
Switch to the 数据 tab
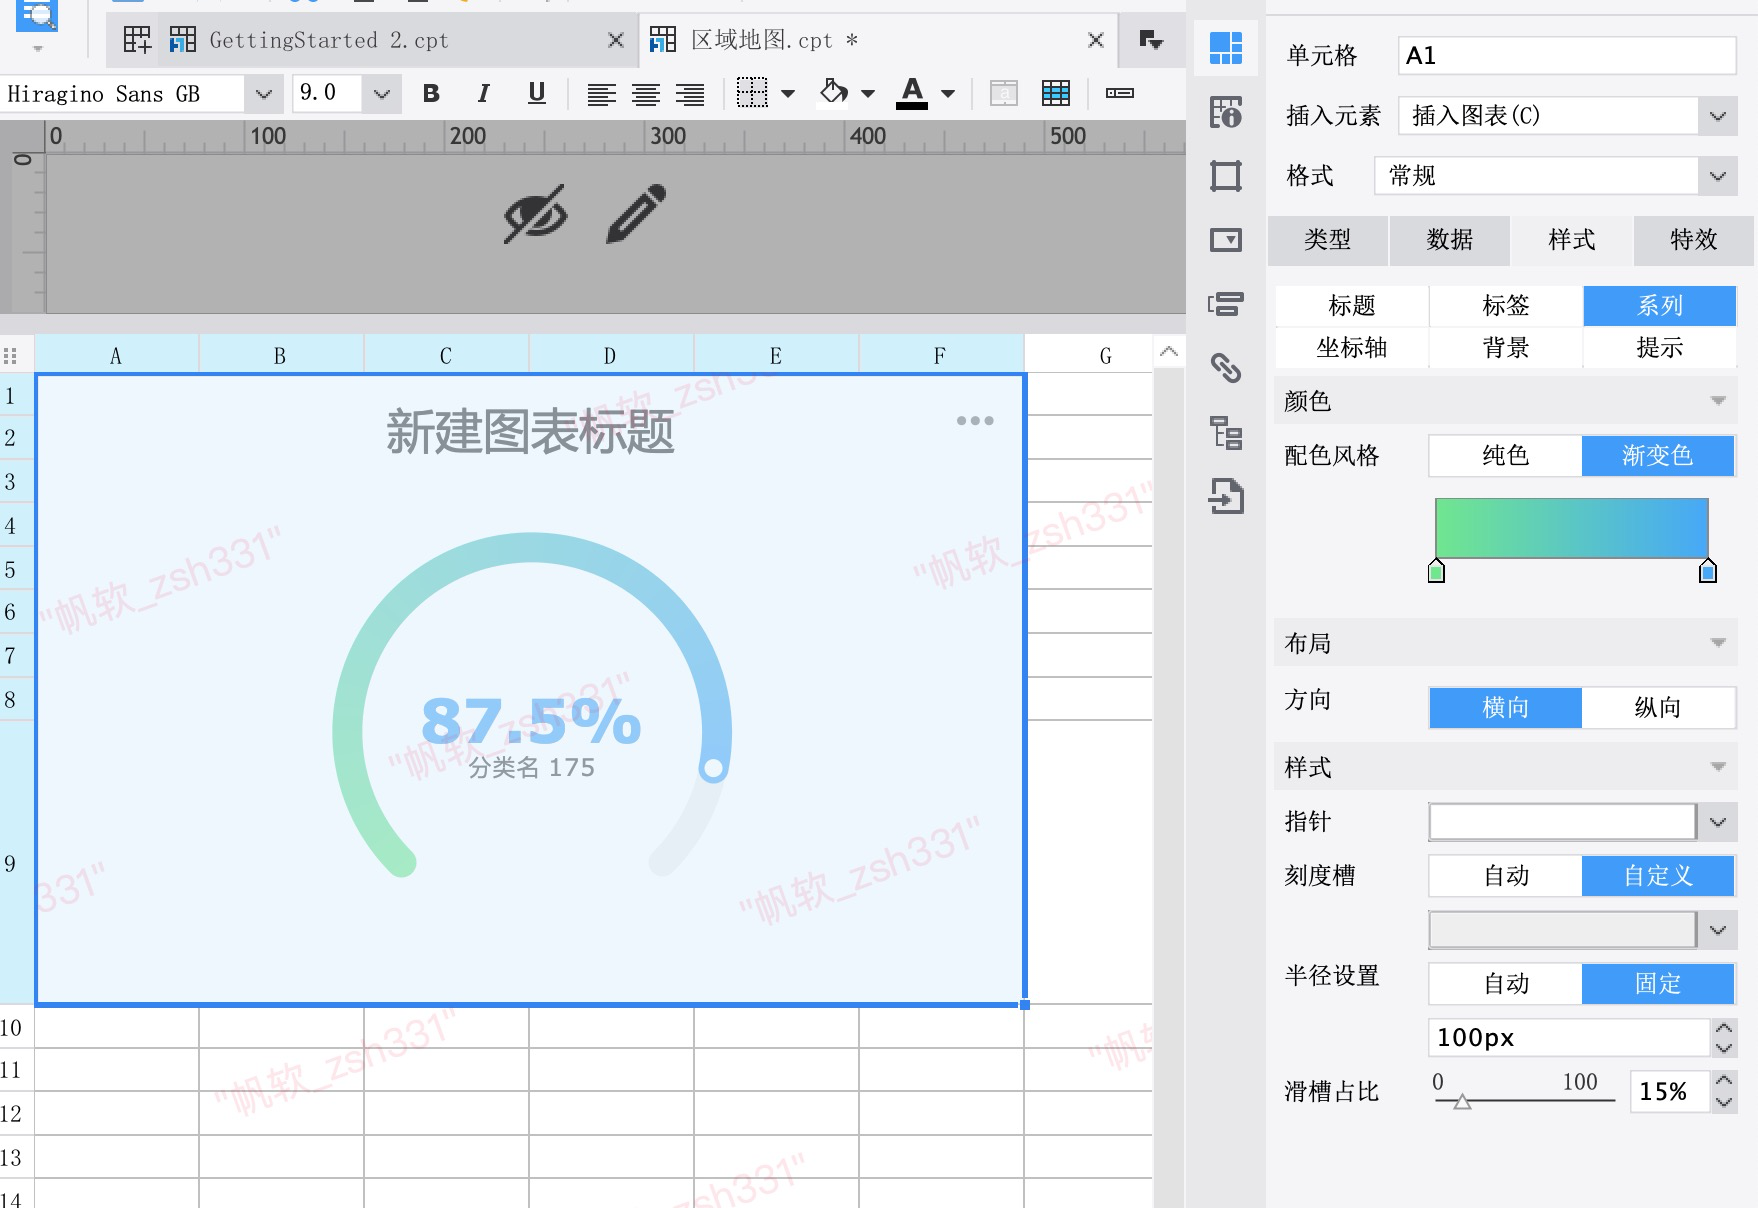click(1450, 240)
